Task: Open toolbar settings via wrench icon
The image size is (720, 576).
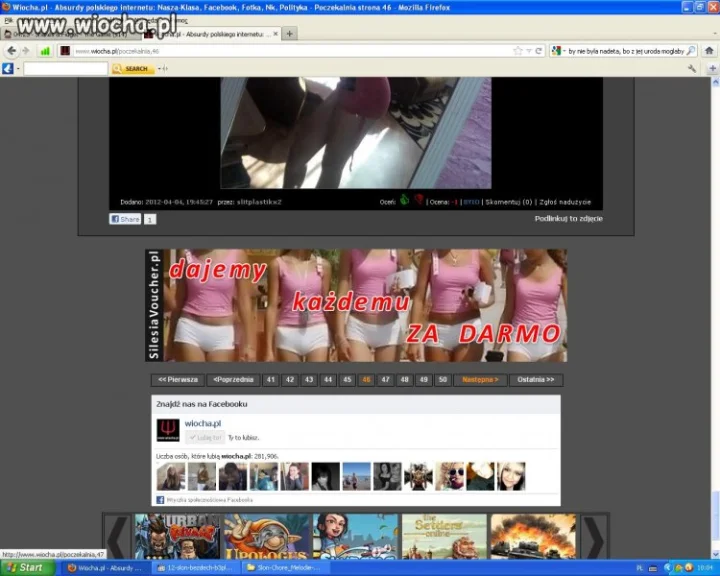Action: [692, 68]
